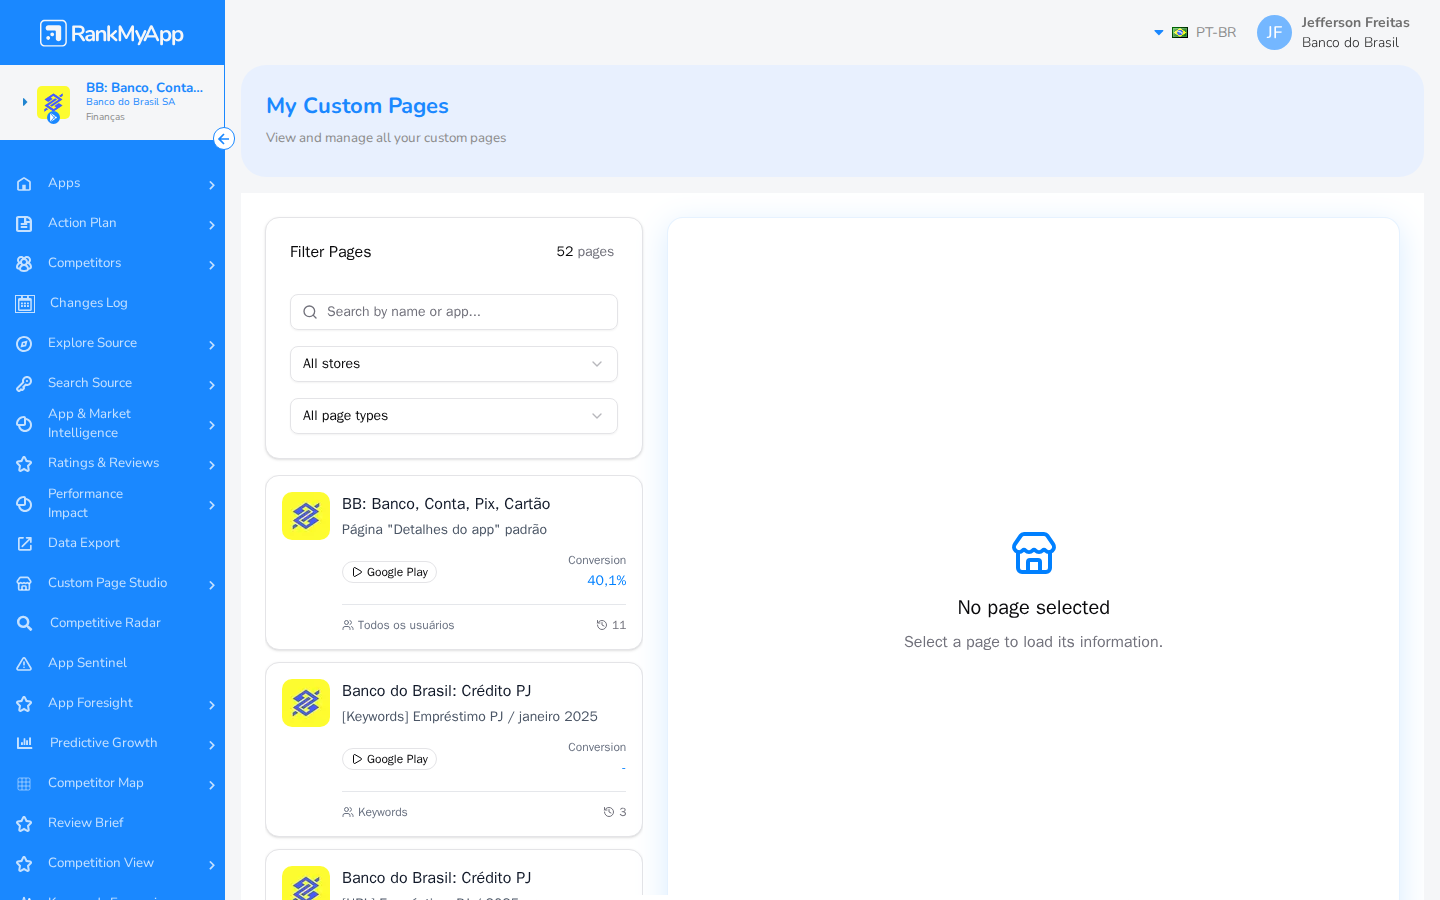Focus the Search by name or app field
Viewport: 1440px width, 900px height.
454,312
